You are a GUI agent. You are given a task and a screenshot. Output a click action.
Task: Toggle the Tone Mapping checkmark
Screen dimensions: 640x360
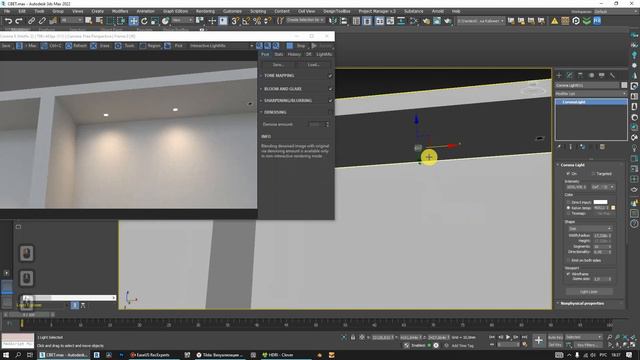pos(330,76)
